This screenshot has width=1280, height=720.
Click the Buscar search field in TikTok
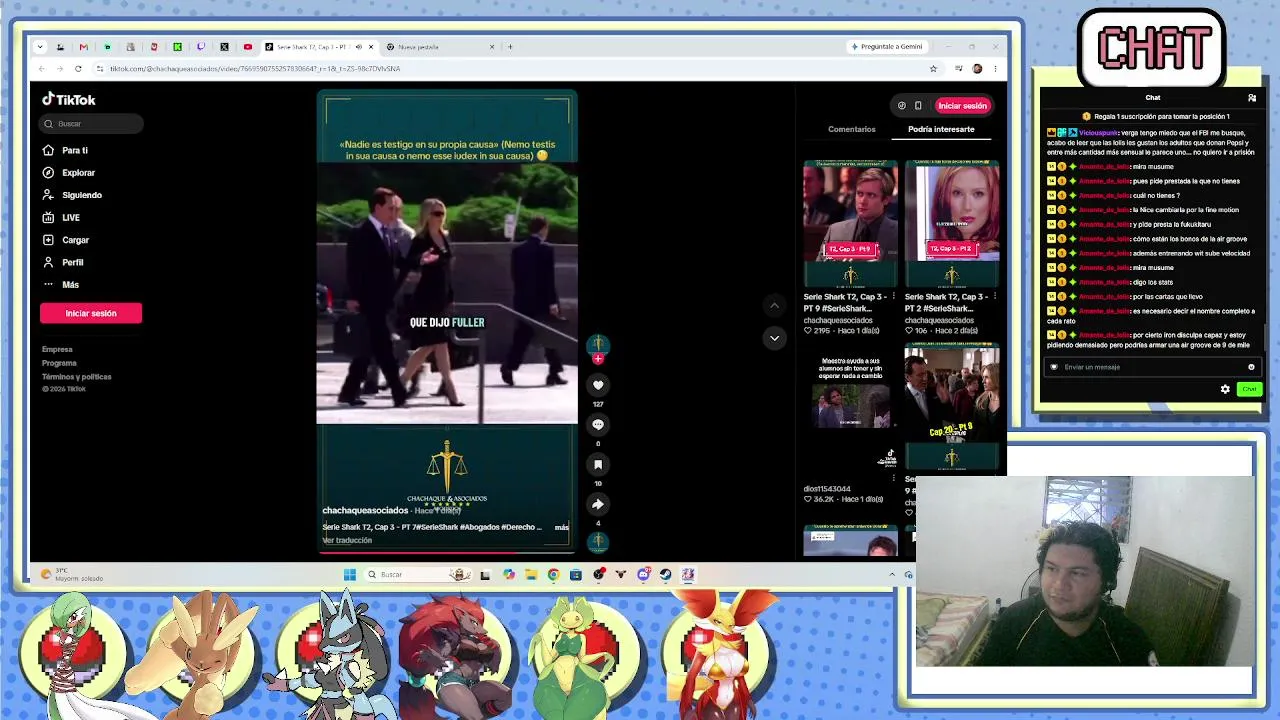click(92, 124)
